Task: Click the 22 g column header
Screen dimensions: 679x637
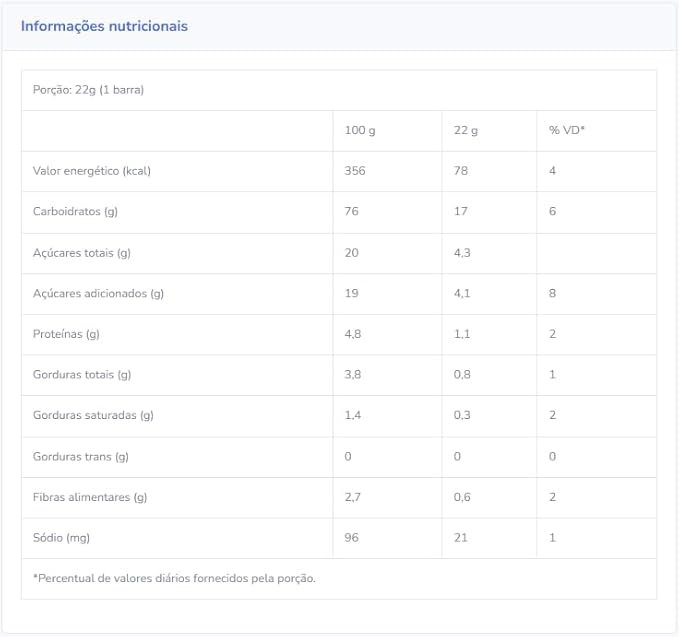Action: pos(466,130)
